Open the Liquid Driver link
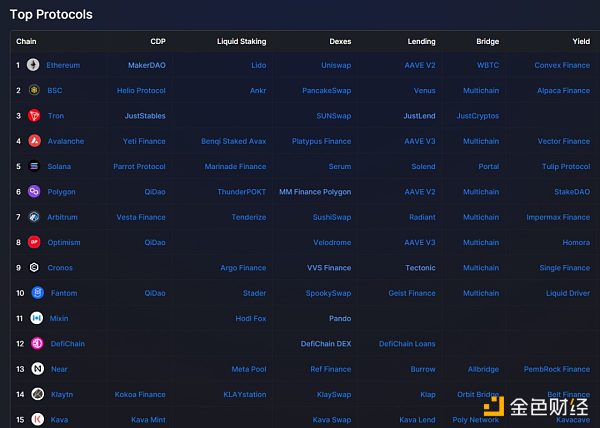The width and height of the screenshot is (600, 428). [568, 293]
